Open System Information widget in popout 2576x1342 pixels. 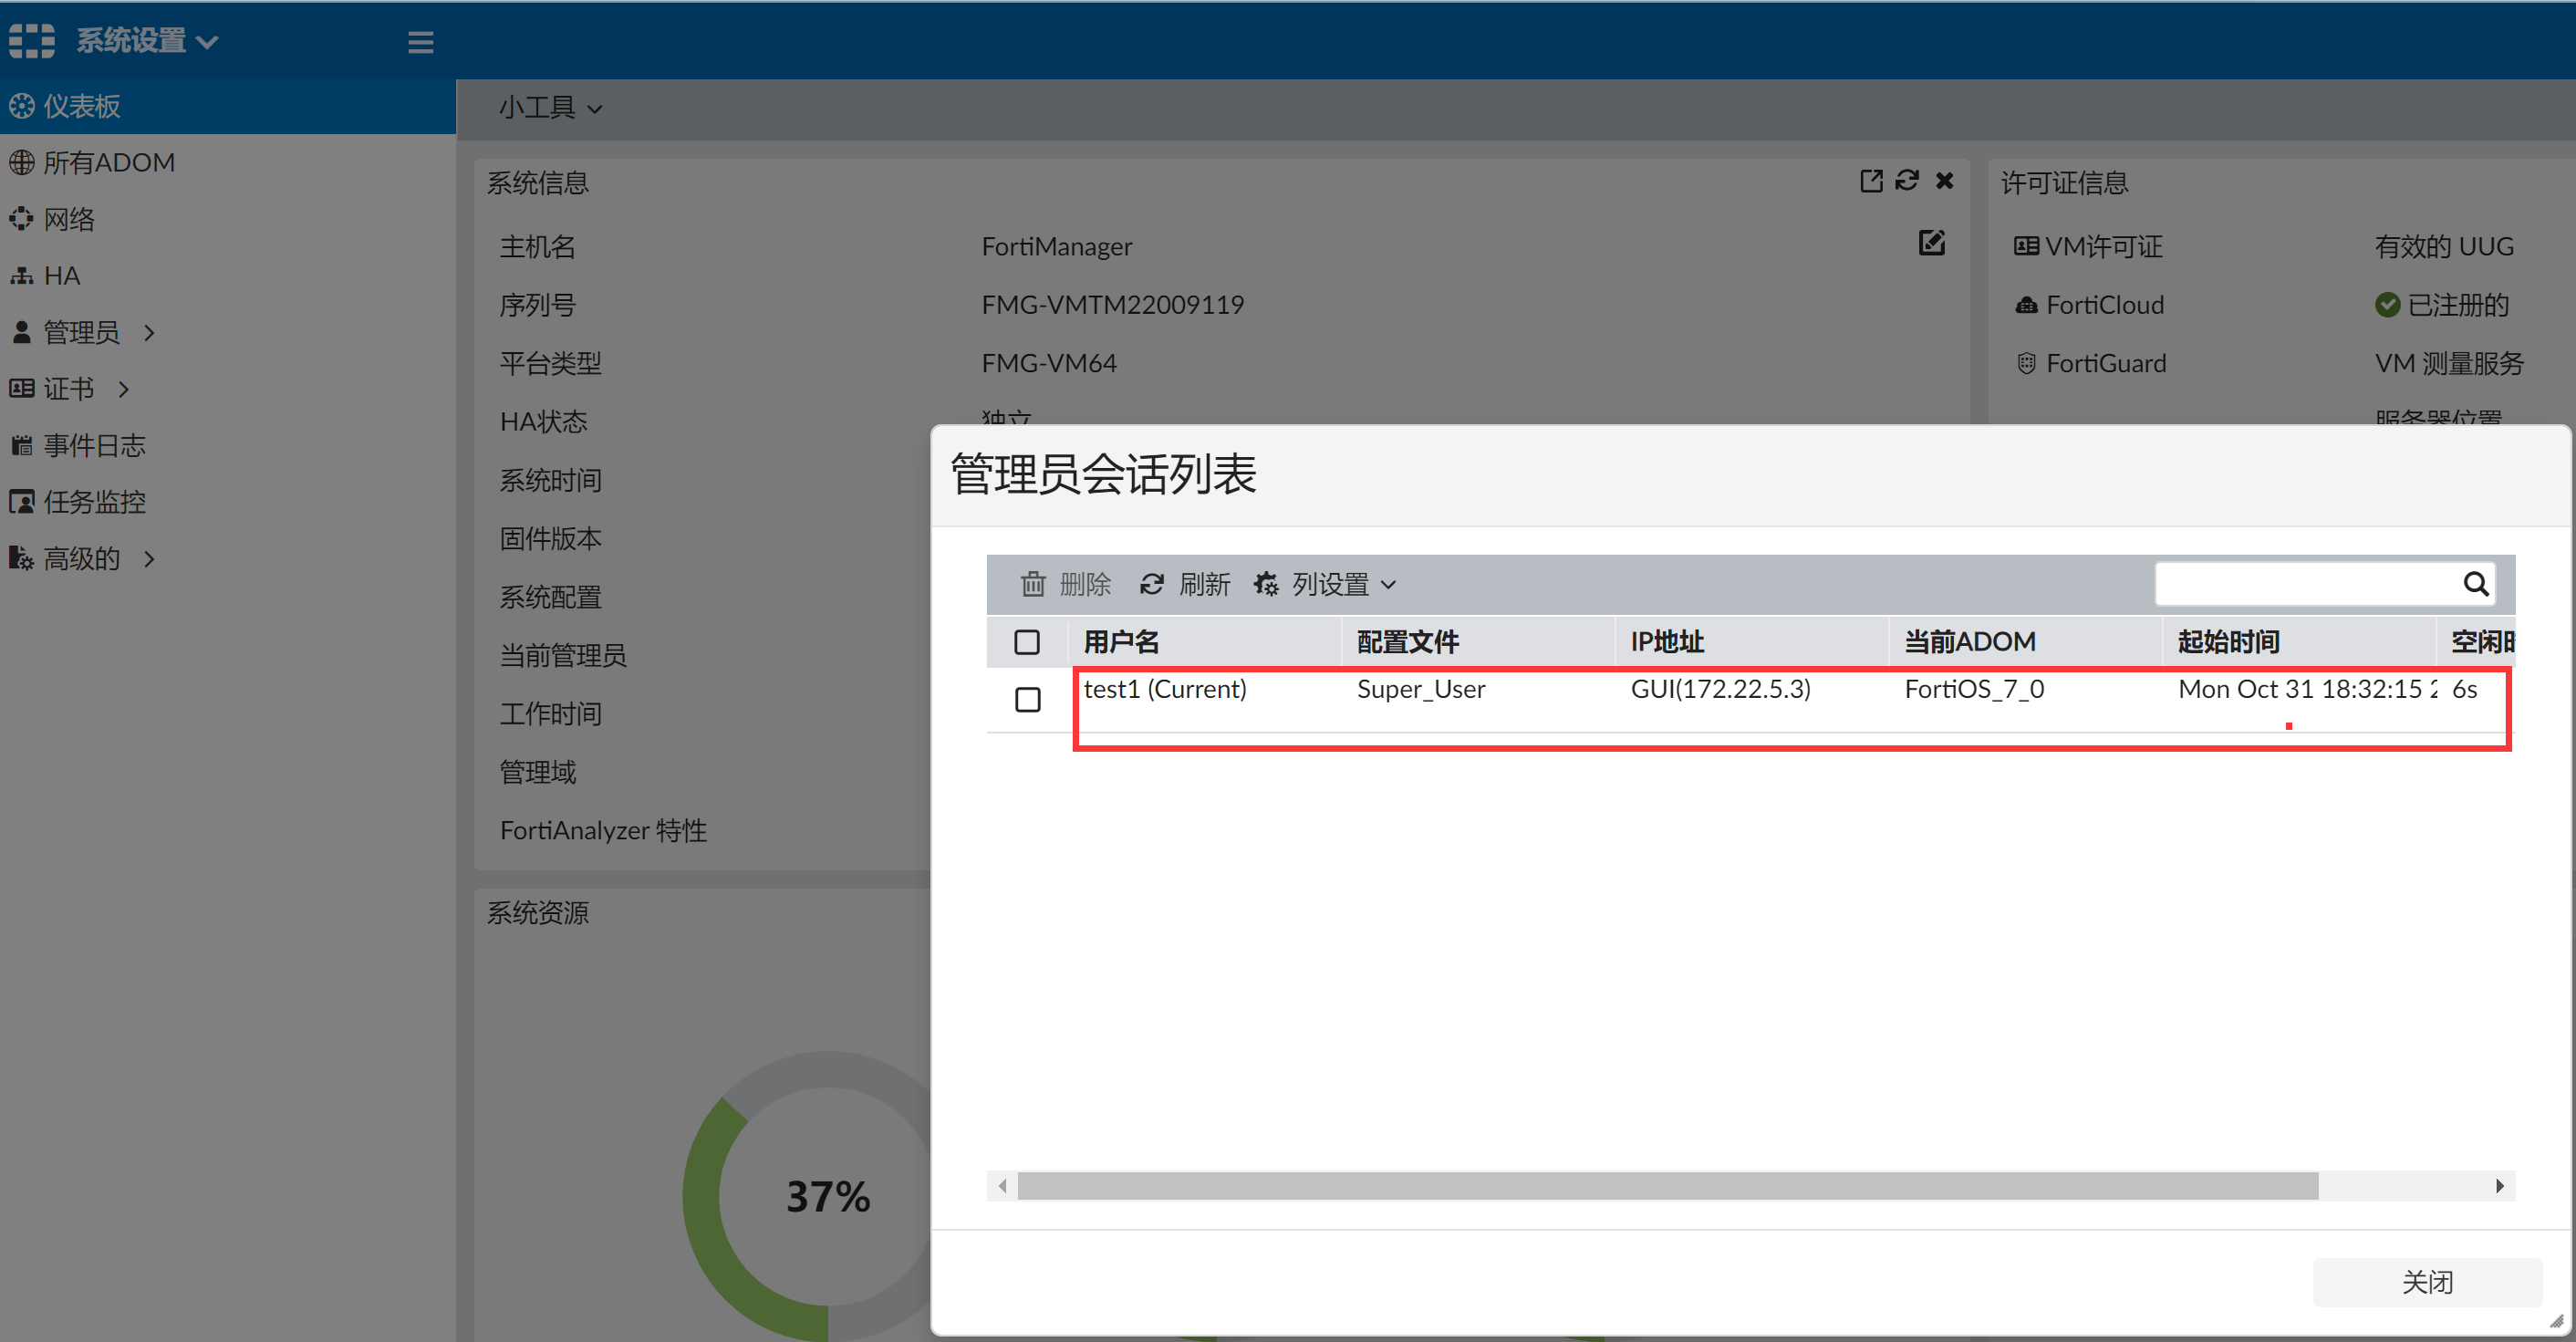tap(1870, 180)
